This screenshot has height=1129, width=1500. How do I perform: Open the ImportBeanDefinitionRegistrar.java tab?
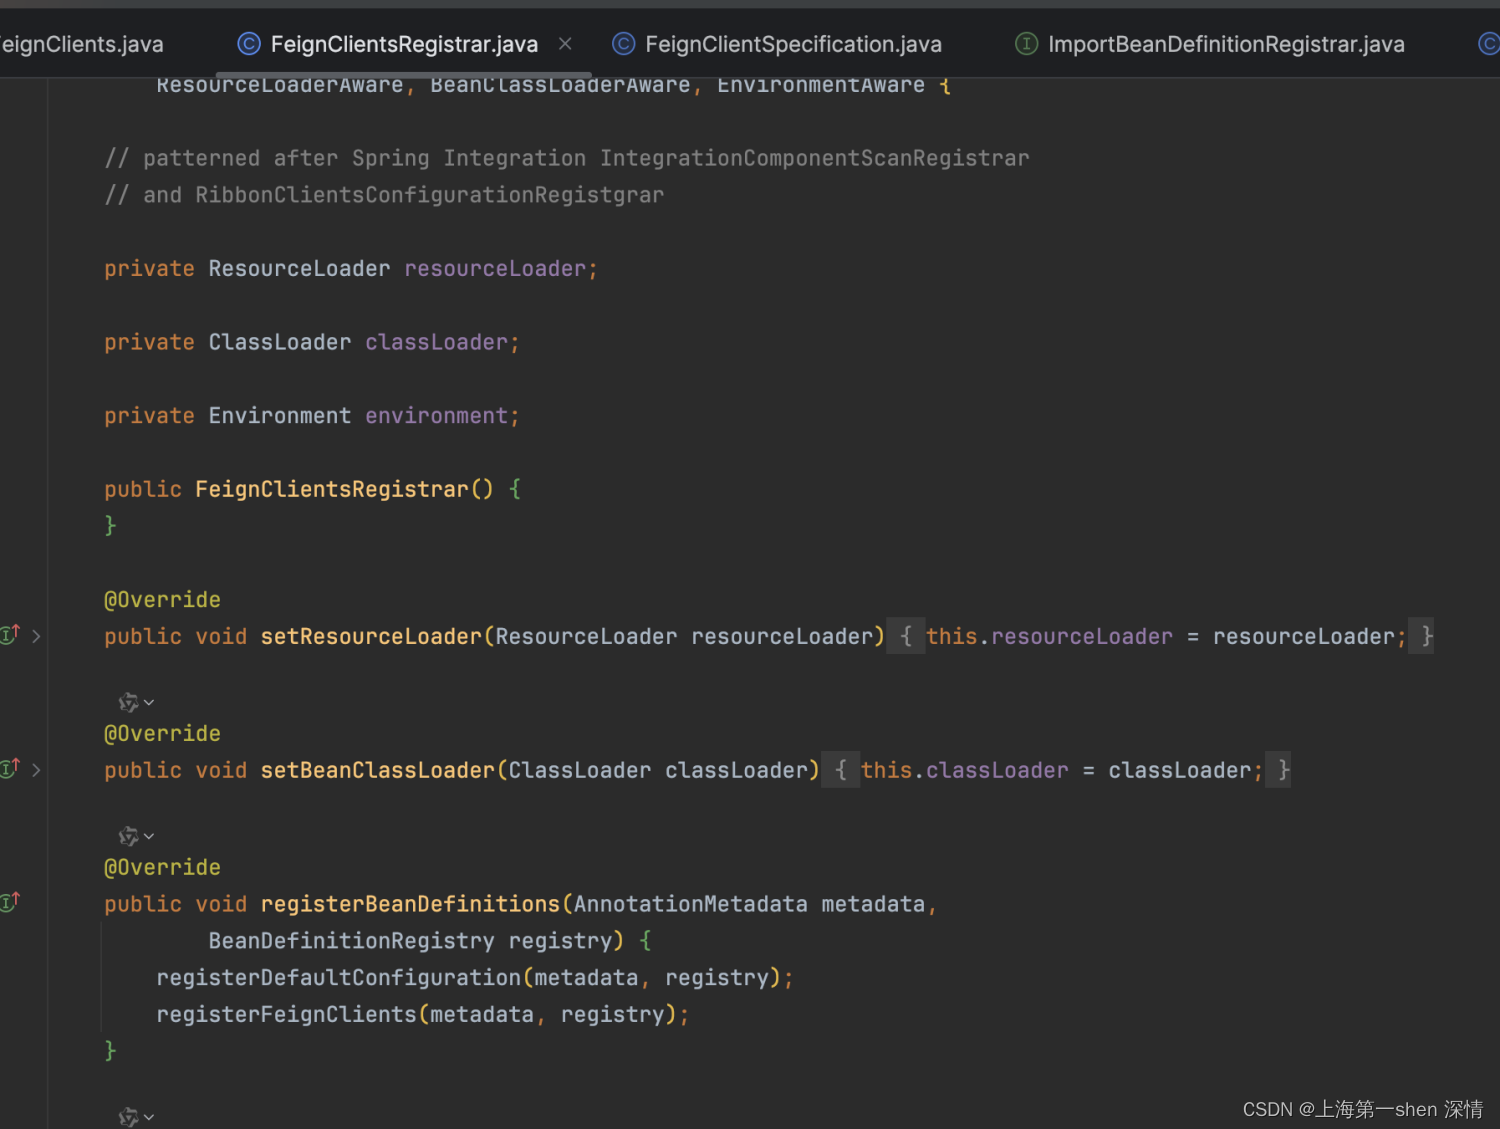[x=1226, y=44]
